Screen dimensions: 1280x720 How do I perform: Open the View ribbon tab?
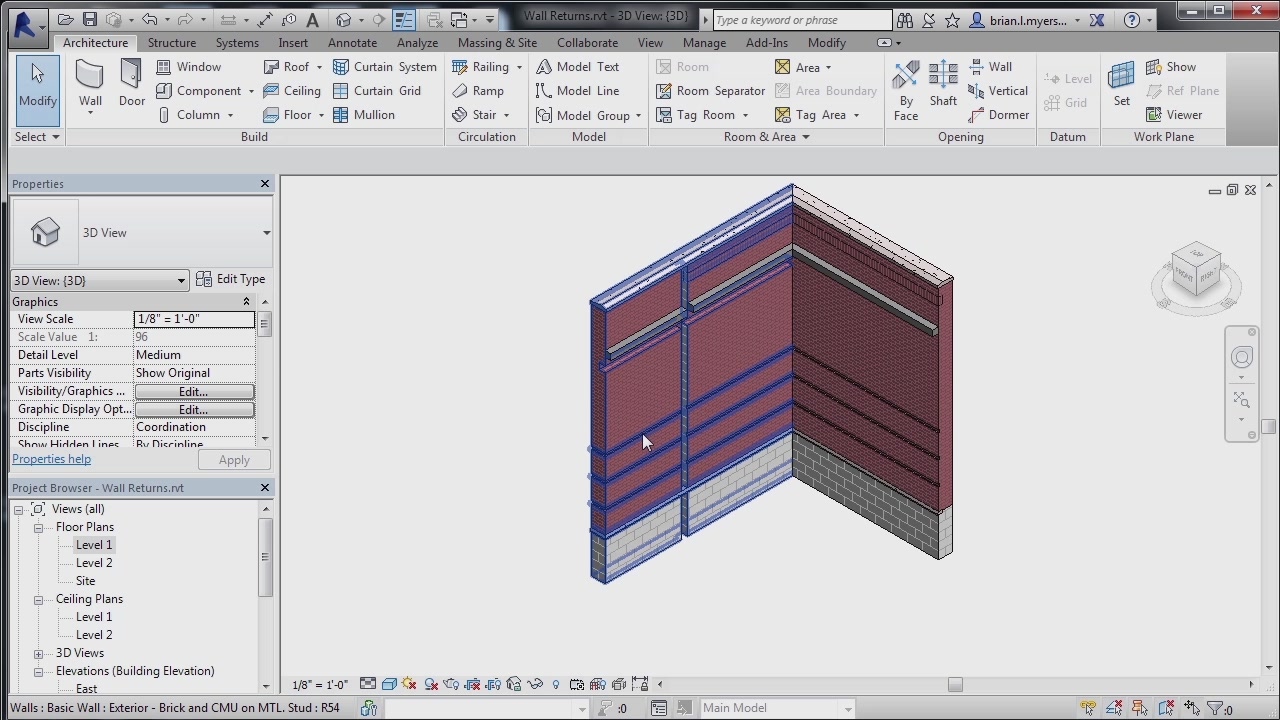tap(650, 43)
